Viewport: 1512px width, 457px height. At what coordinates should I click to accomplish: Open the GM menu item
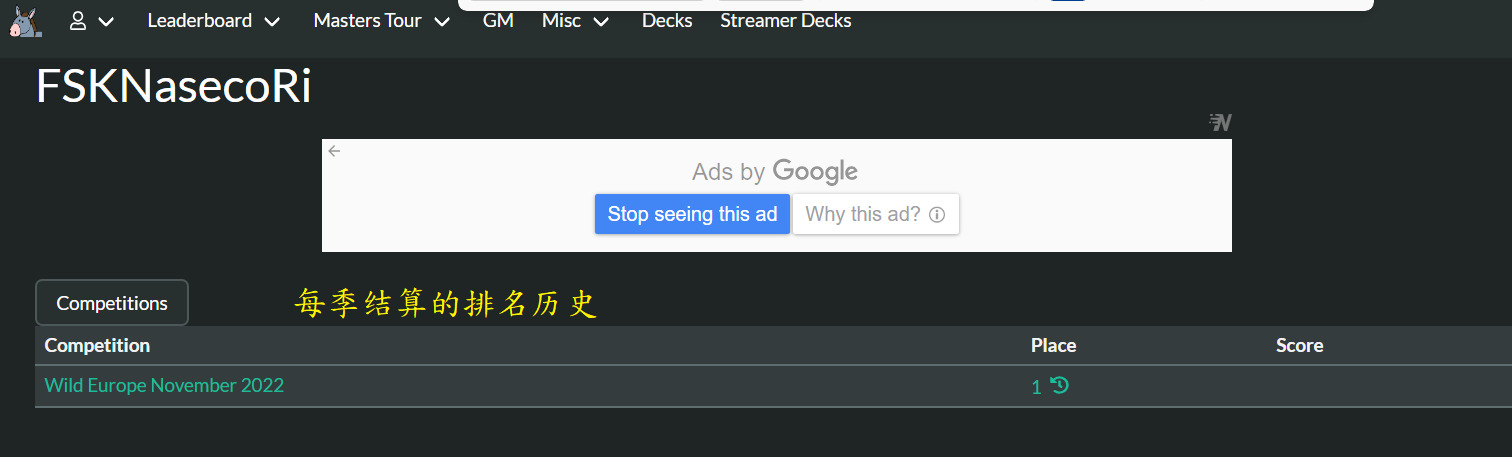[498, 20]
